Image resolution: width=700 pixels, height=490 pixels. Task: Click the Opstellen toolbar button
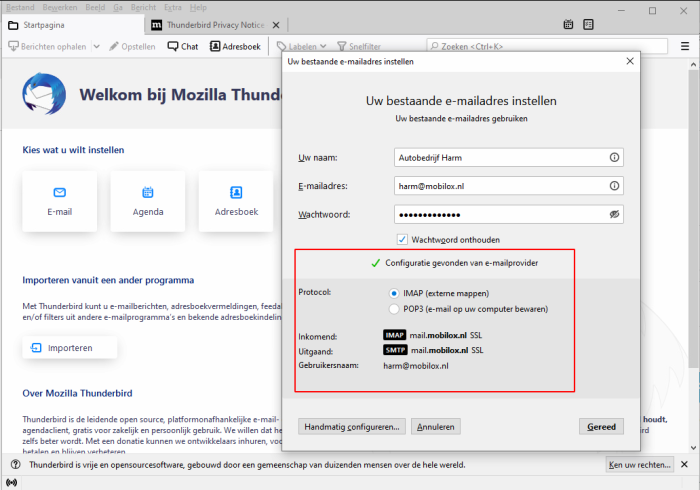coord(133,46)
